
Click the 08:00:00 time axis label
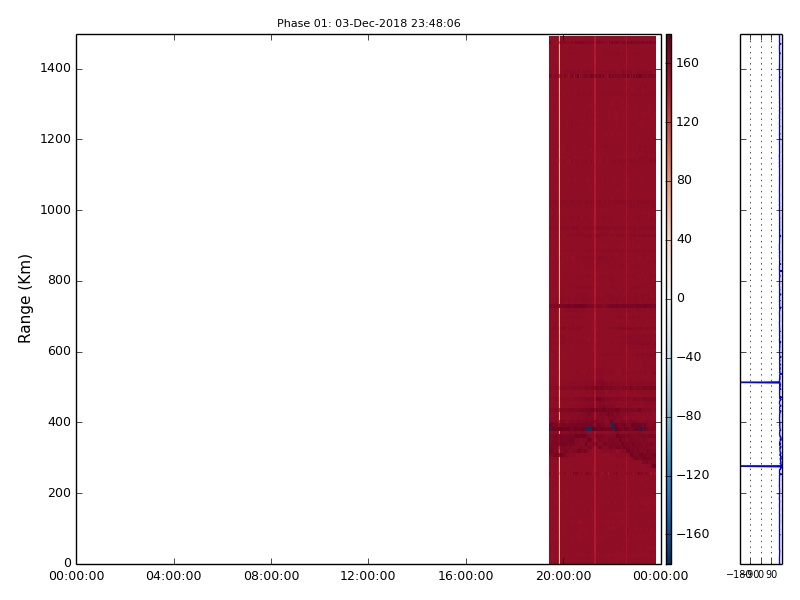[271, 576]
